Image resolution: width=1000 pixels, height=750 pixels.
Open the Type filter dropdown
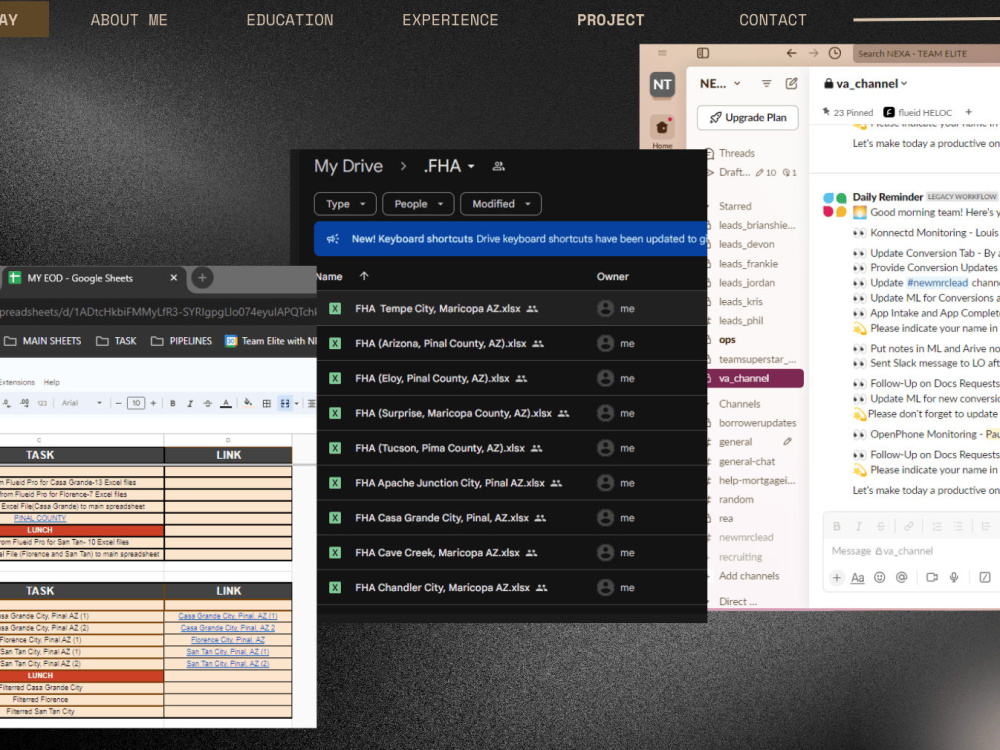click(x=345, y=204)
